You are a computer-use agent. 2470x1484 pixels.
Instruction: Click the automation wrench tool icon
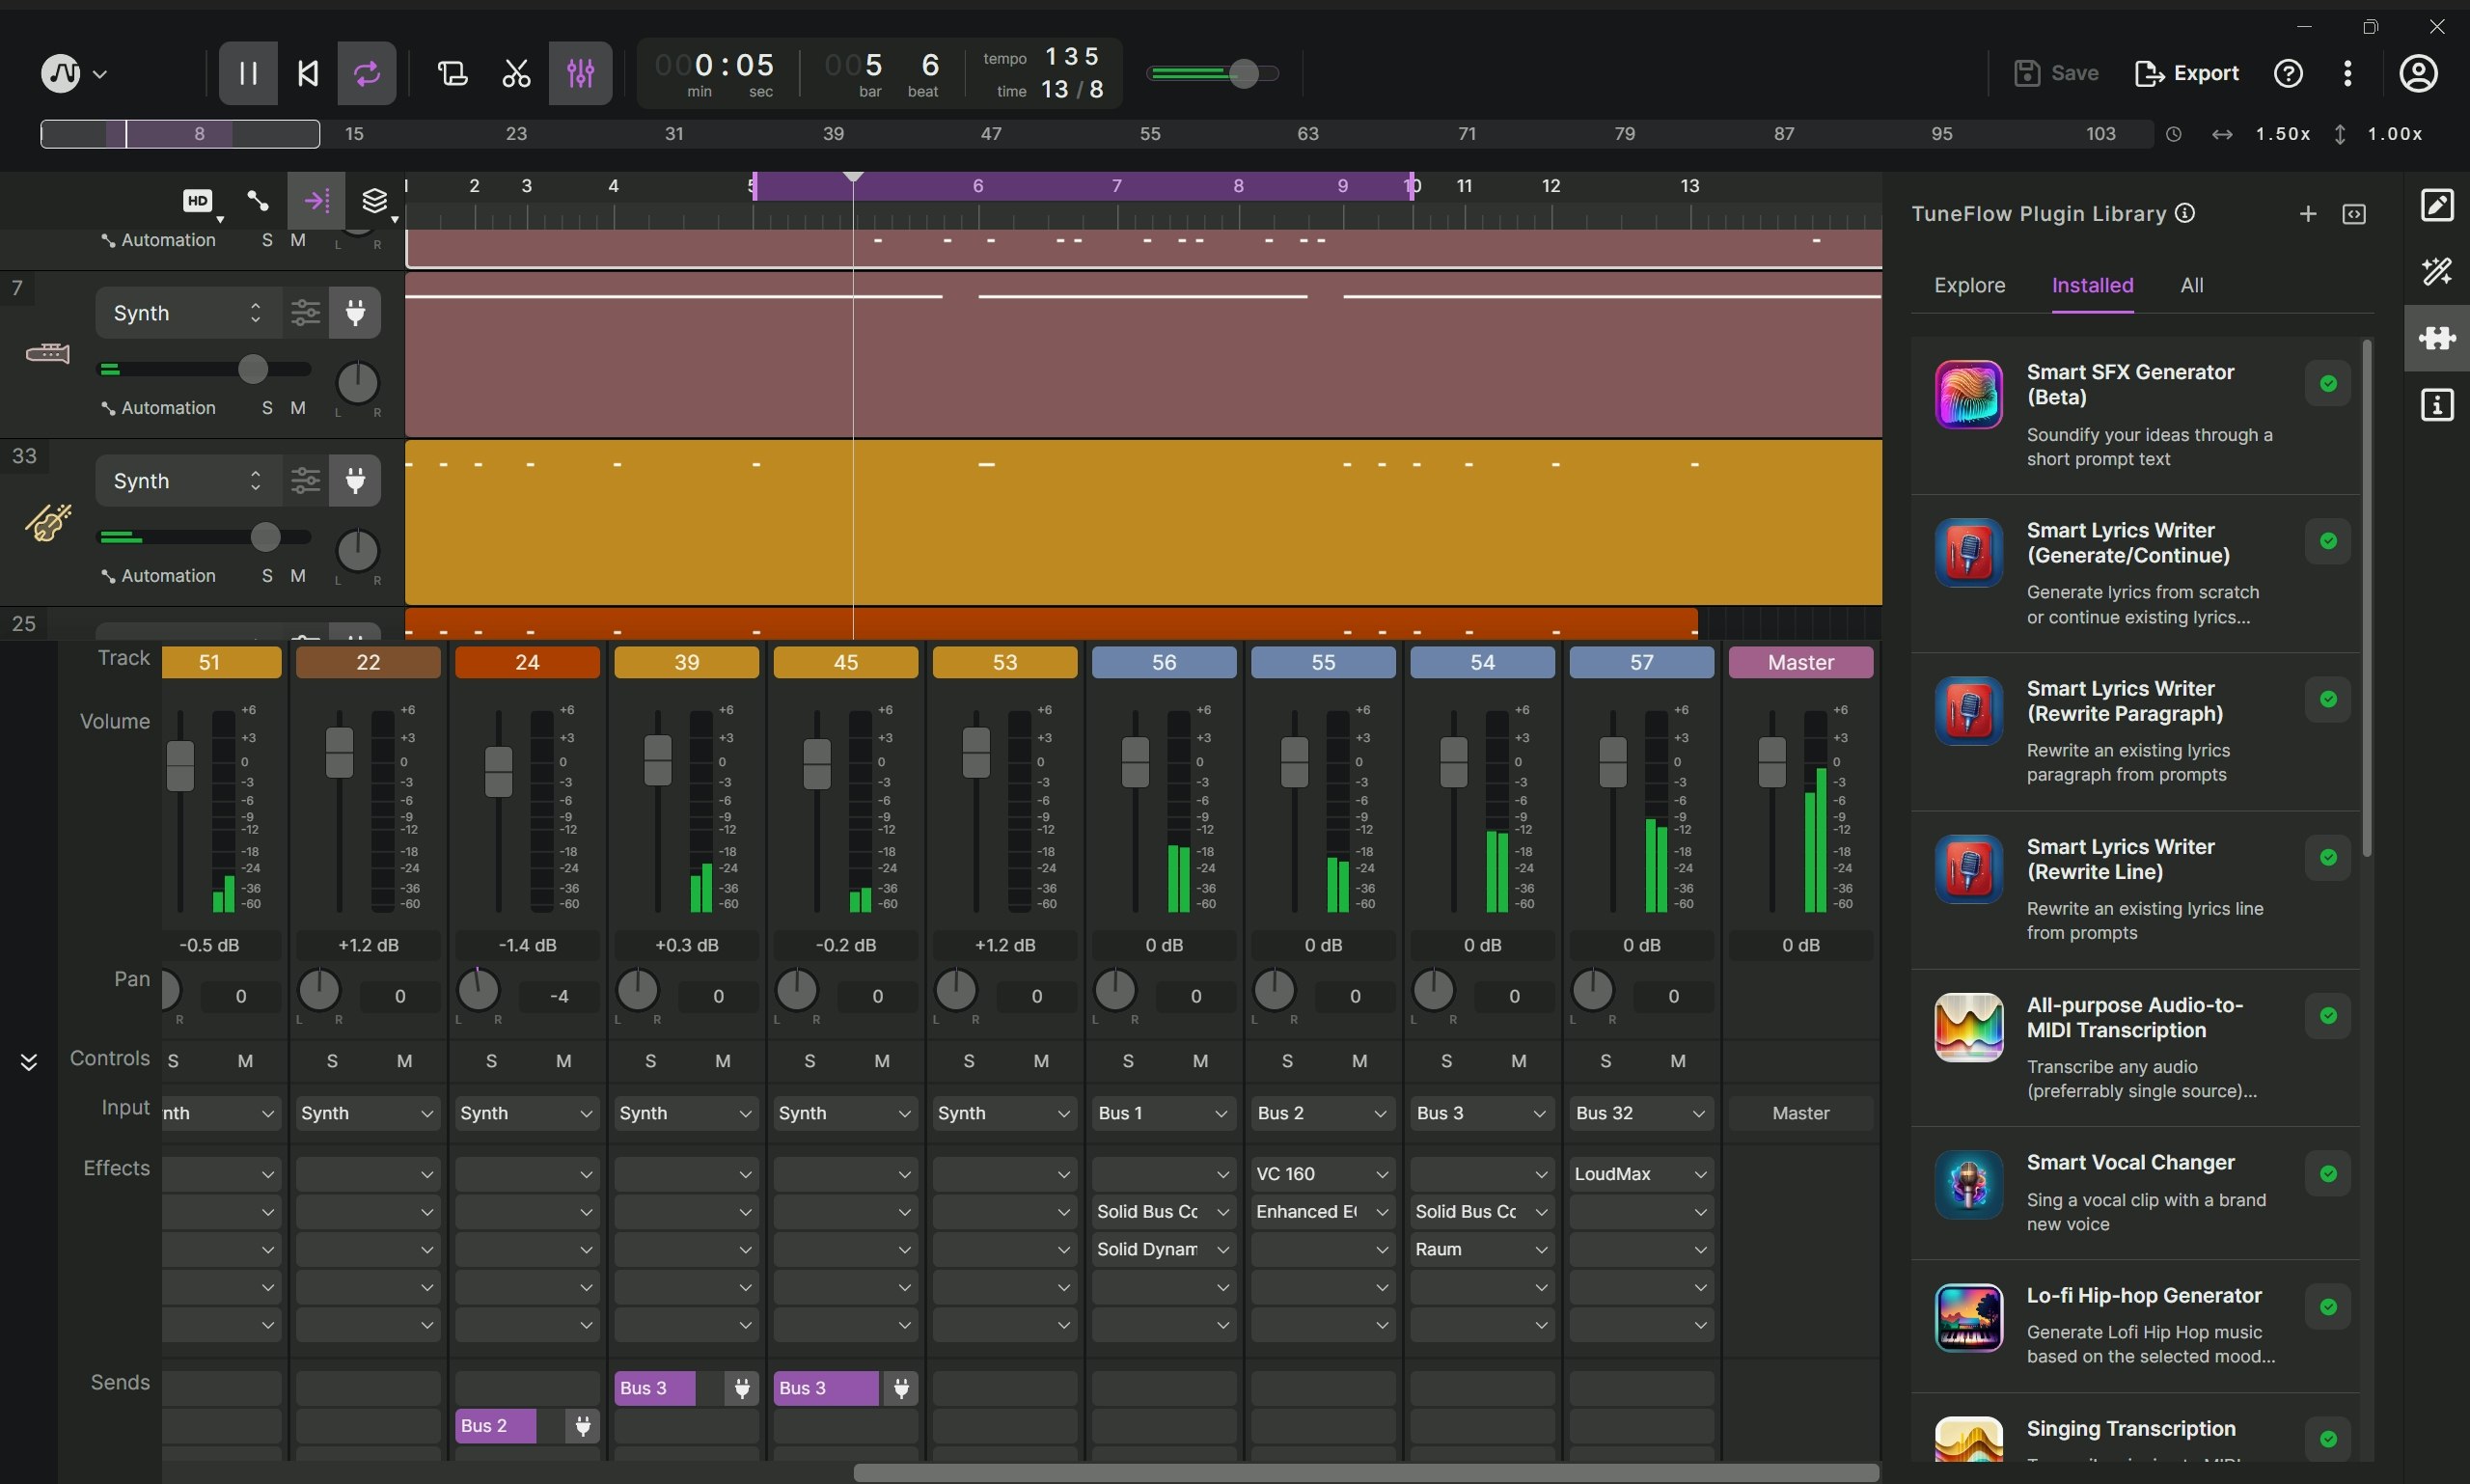point(258,201)
